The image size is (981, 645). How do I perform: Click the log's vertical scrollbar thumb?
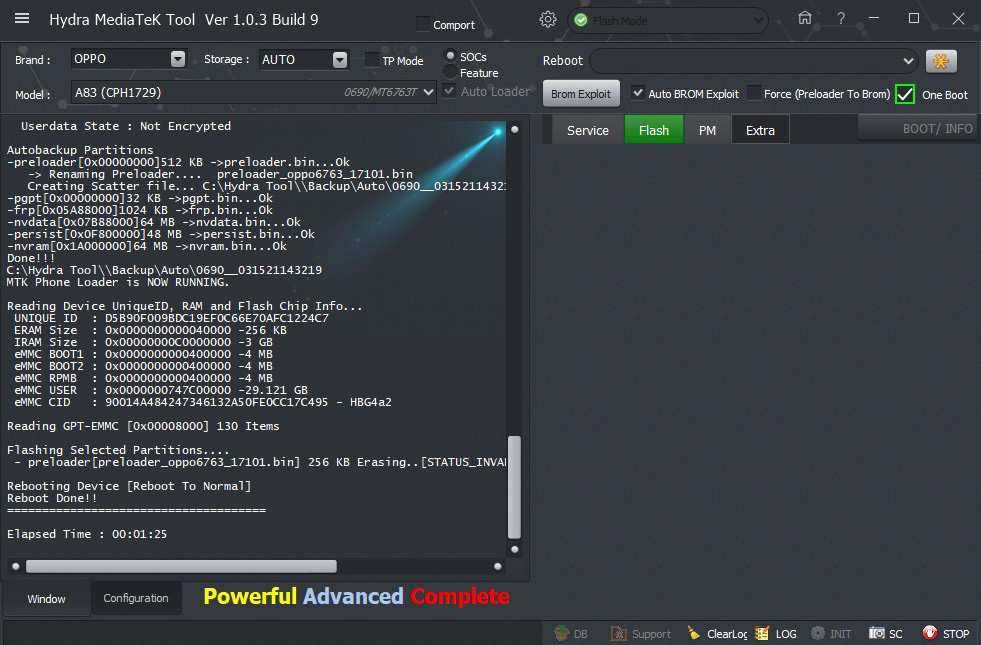514,487
